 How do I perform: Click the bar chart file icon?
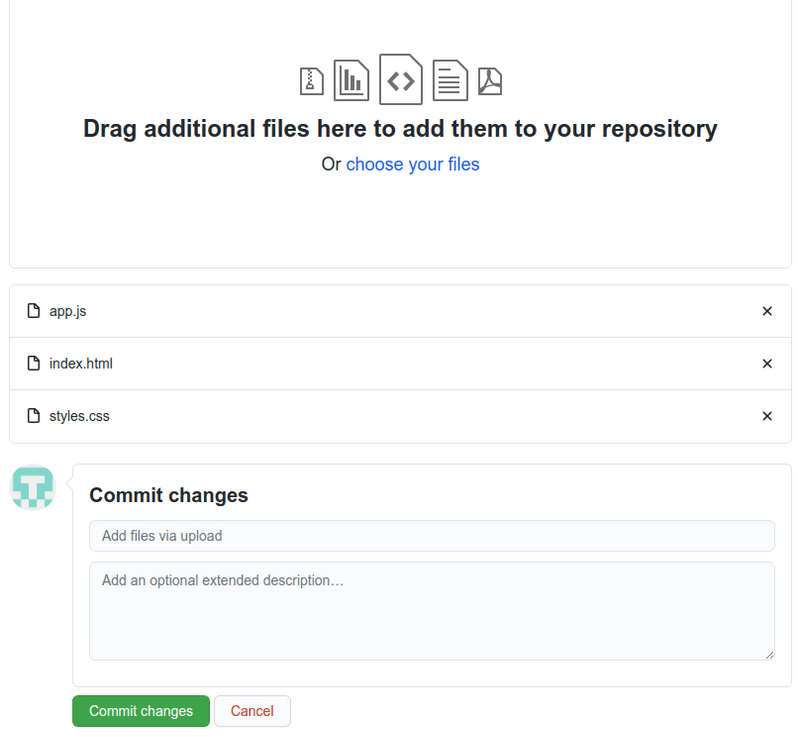pos(351,80)
